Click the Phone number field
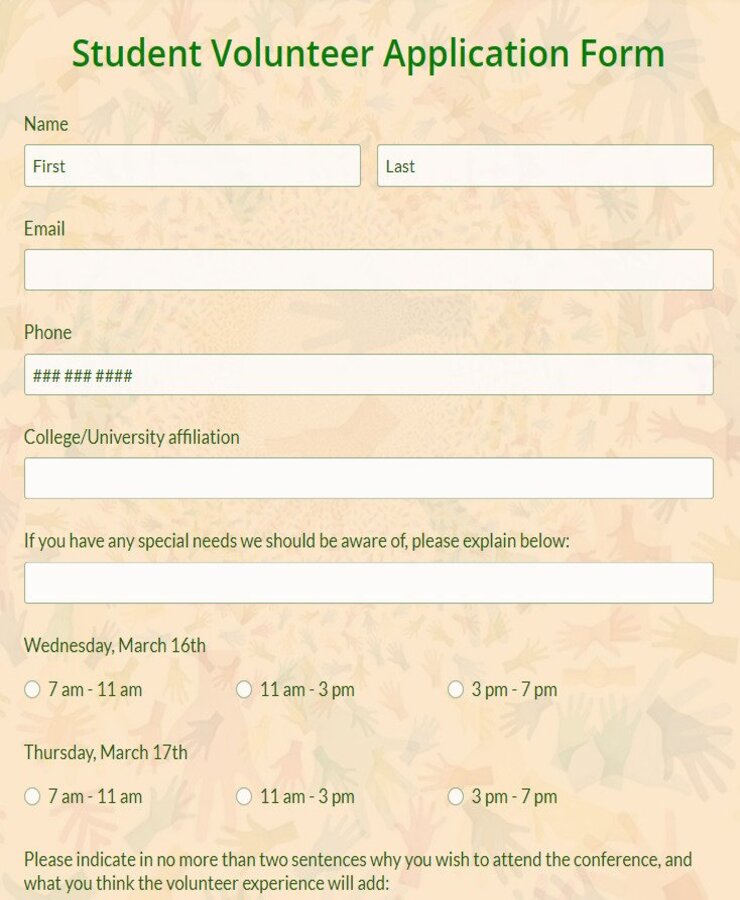This screenshot has height=900, width=740. (369, 375)
